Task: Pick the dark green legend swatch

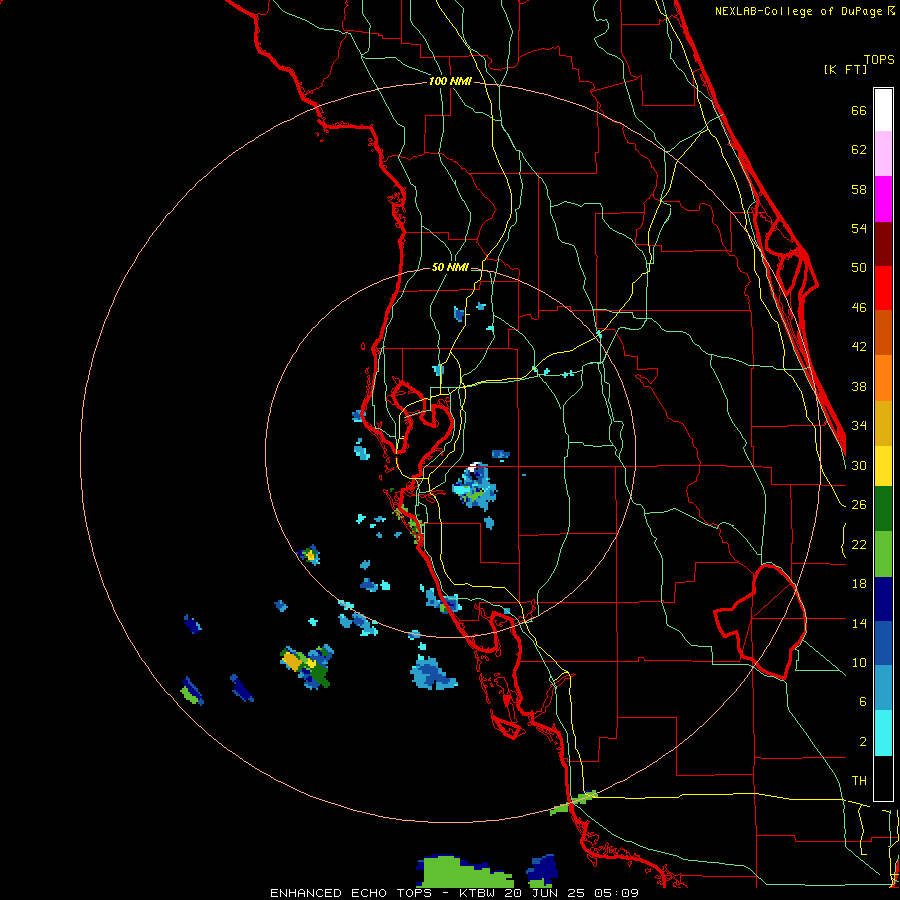Action: 883,509
